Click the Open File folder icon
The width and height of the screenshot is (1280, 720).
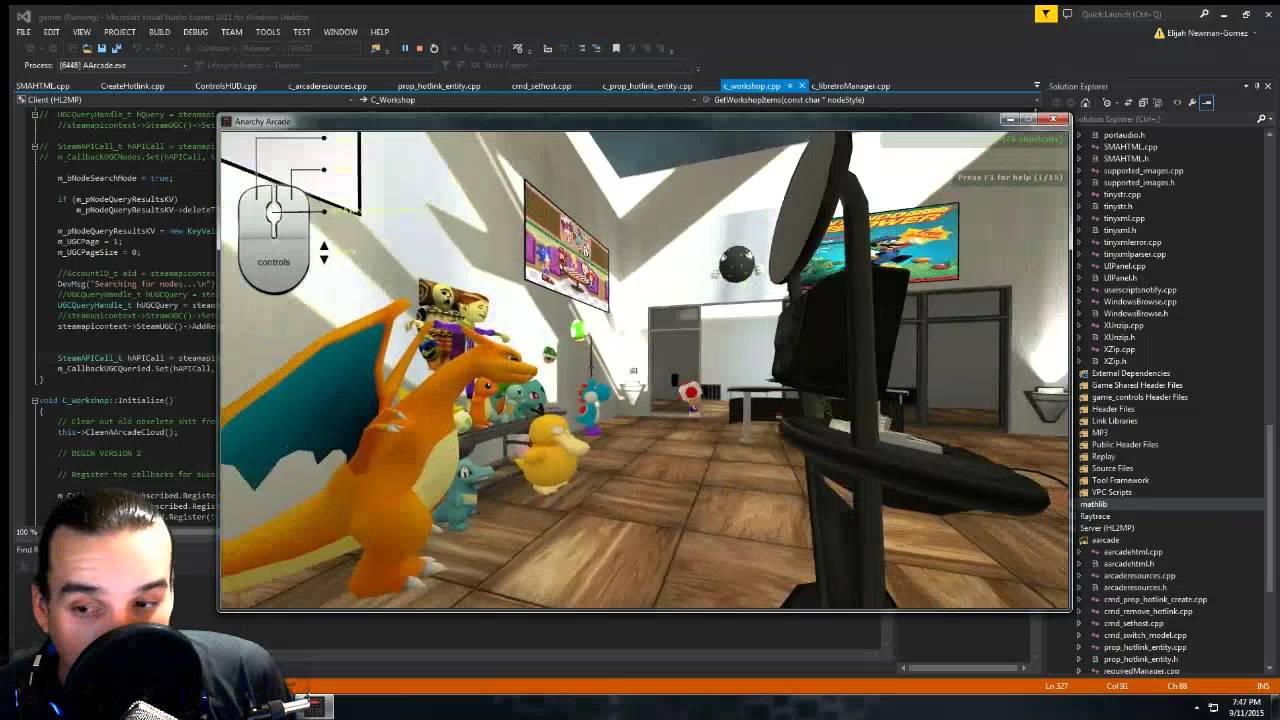[87, 48]
